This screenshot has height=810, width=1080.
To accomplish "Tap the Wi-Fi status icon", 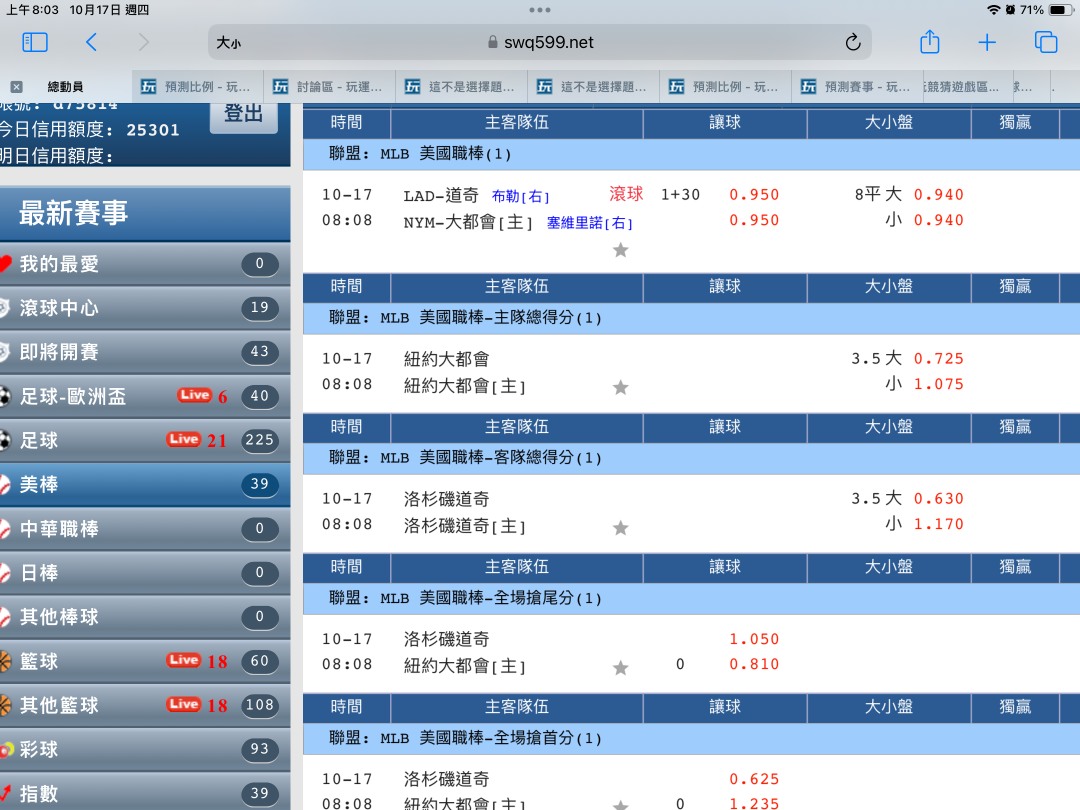I will pyautogui.click(x=993, y=10).
